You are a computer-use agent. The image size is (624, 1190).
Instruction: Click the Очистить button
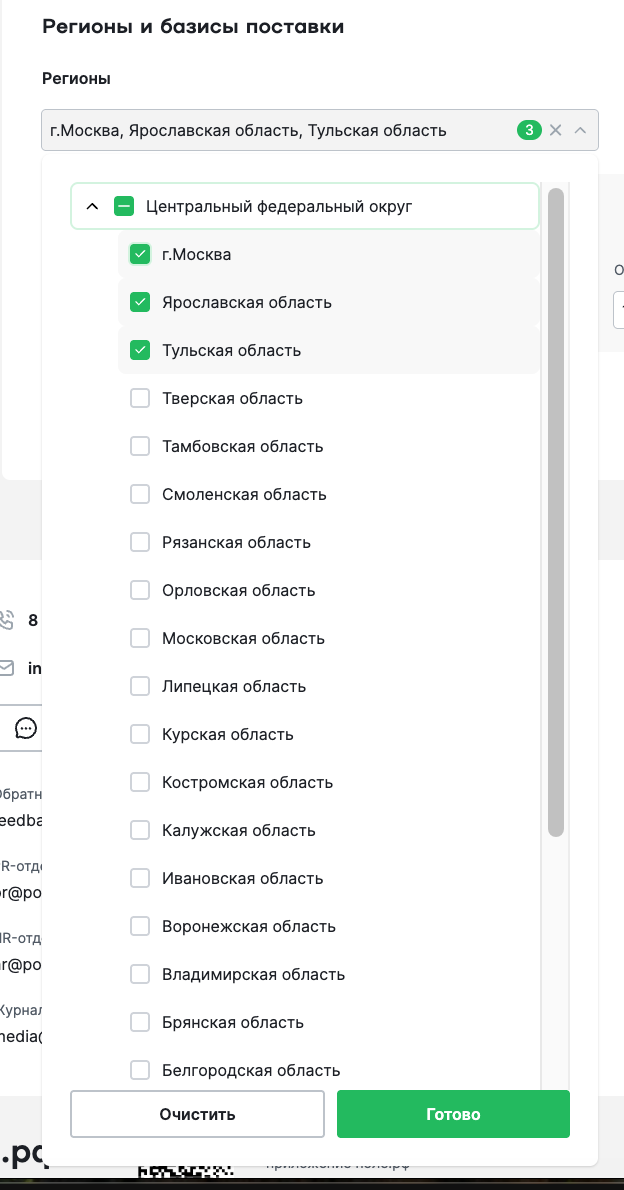tap(197, 1114)
